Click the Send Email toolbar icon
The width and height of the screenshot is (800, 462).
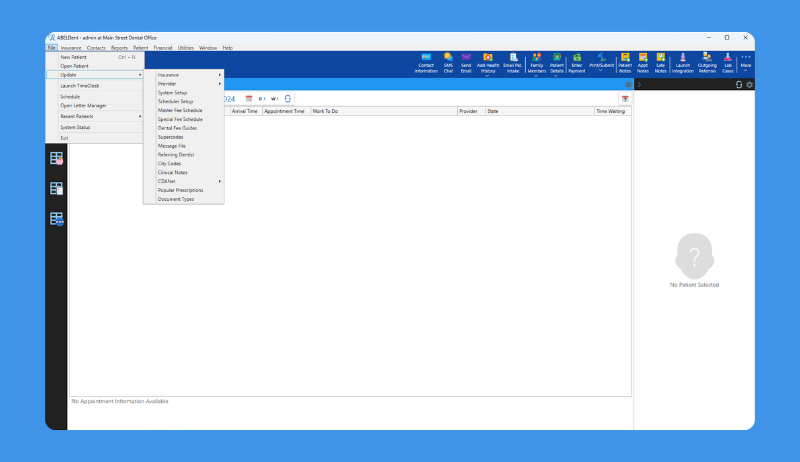pyautogui.click(x=466, y=63)
